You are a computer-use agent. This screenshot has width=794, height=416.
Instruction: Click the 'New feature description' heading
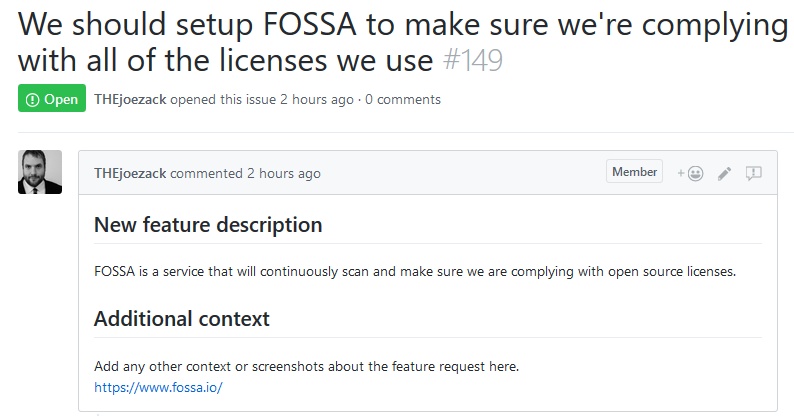208,225
